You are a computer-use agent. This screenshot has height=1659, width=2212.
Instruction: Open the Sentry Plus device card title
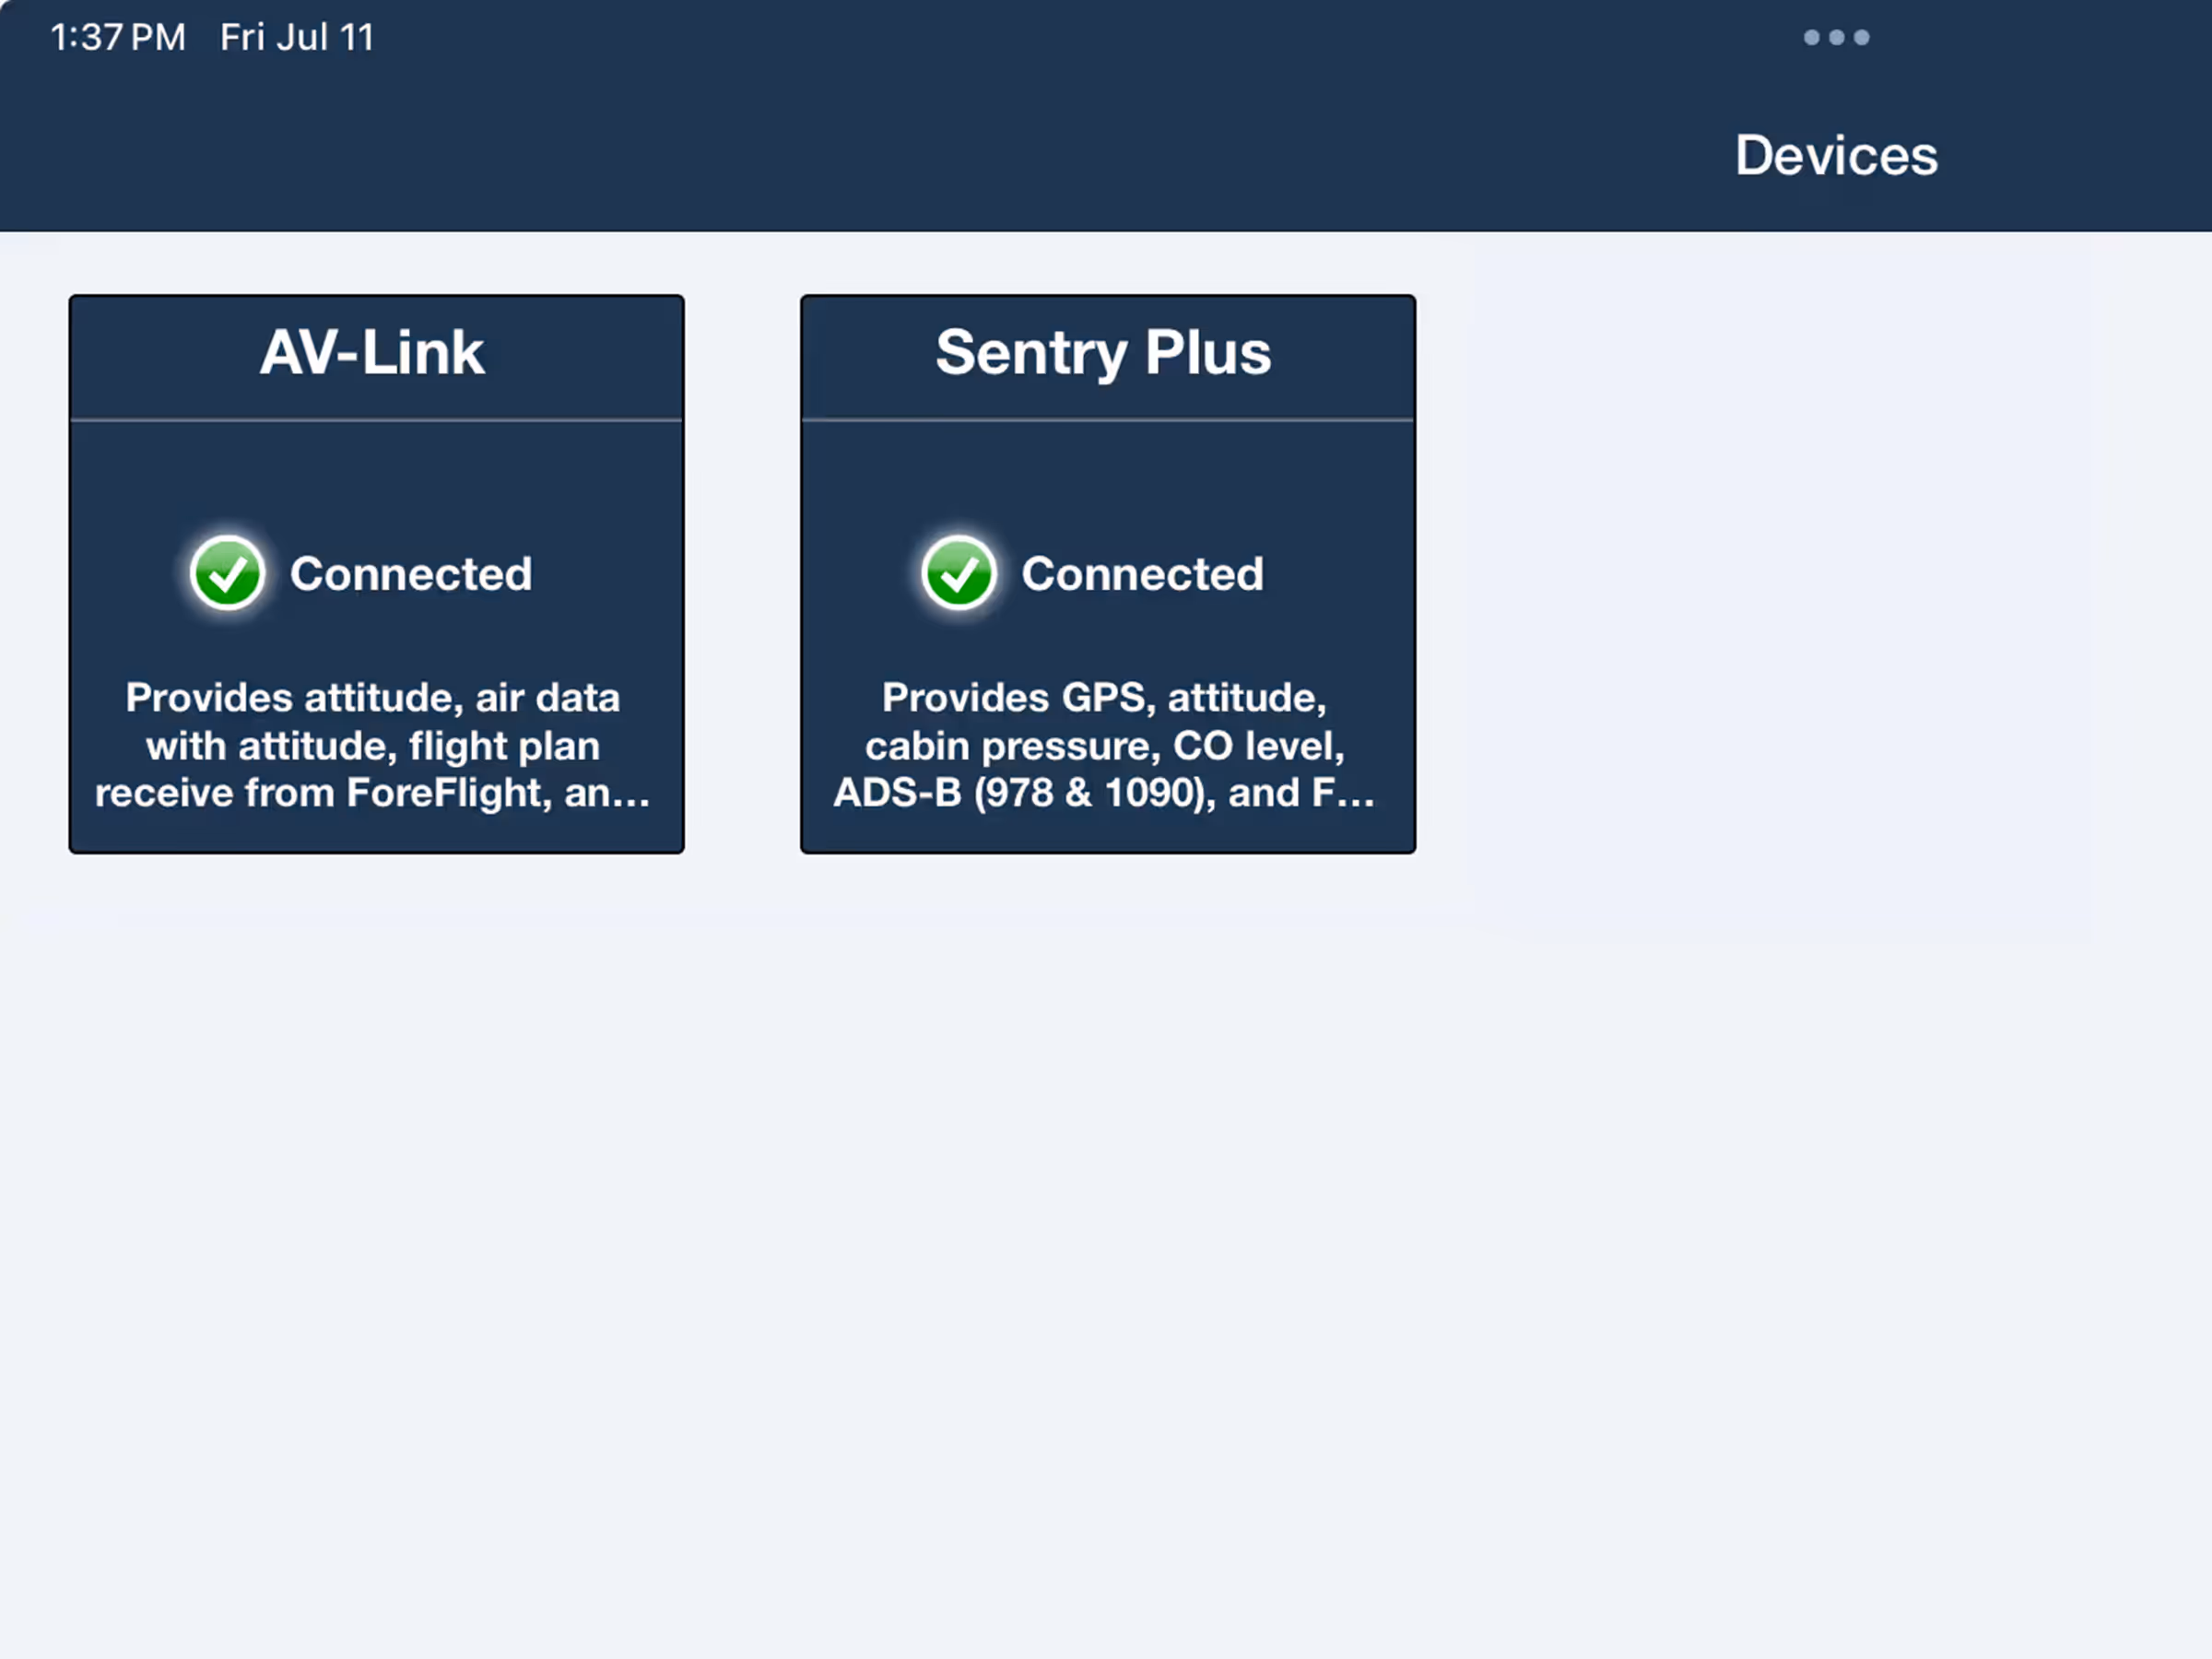click(x=1103, y=353)
